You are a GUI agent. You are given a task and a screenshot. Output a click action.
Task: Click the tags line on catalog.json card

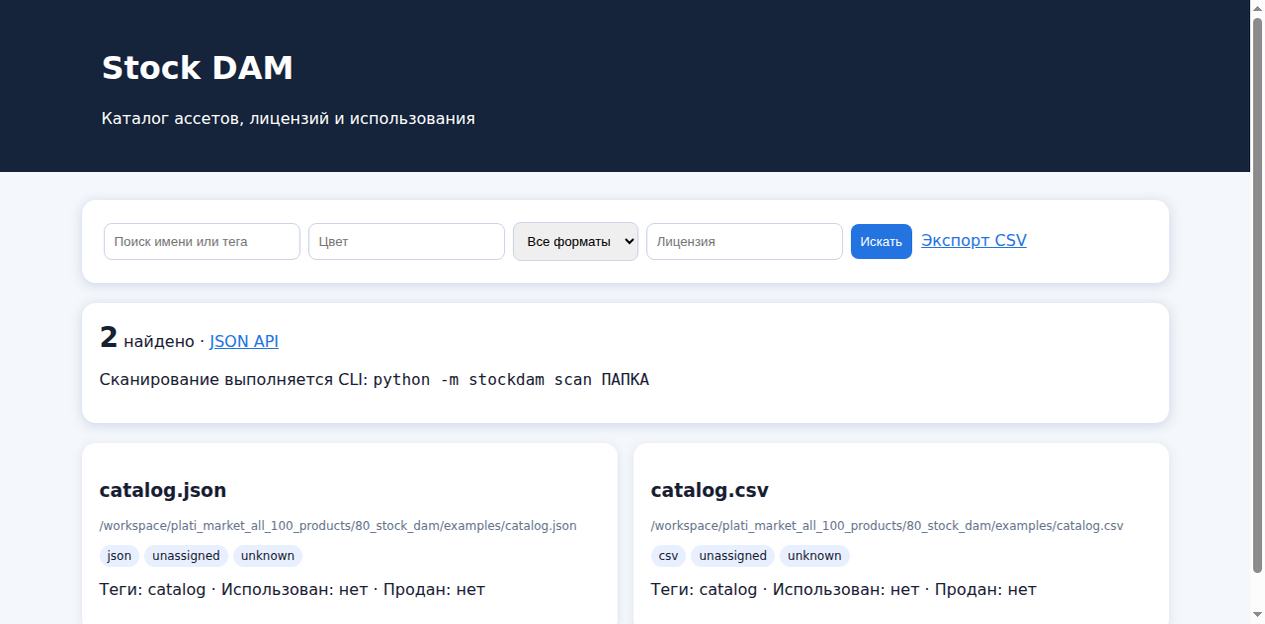point(292,589)
